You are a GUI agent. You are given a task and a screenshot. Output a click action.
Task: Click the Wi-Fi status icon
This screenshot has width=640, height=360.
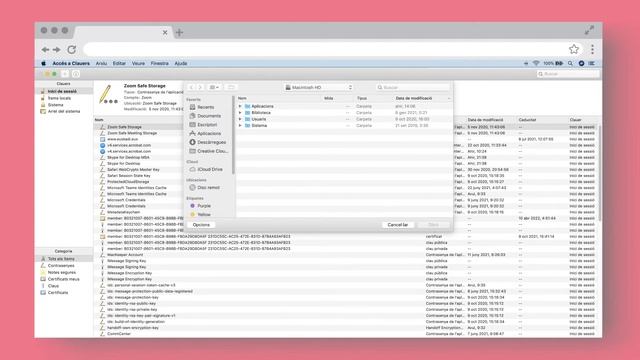(536, 63)
